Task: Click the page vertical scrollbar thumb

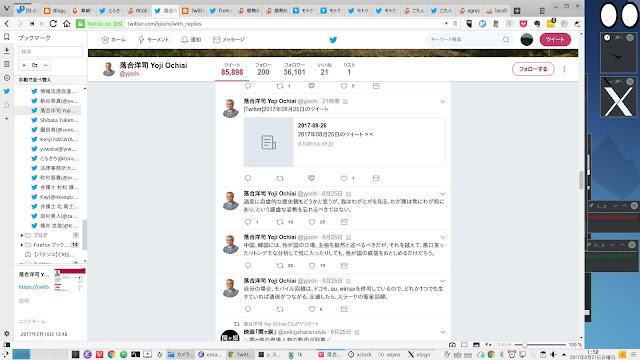Action: pyautogui.click(x=581, y=180)
